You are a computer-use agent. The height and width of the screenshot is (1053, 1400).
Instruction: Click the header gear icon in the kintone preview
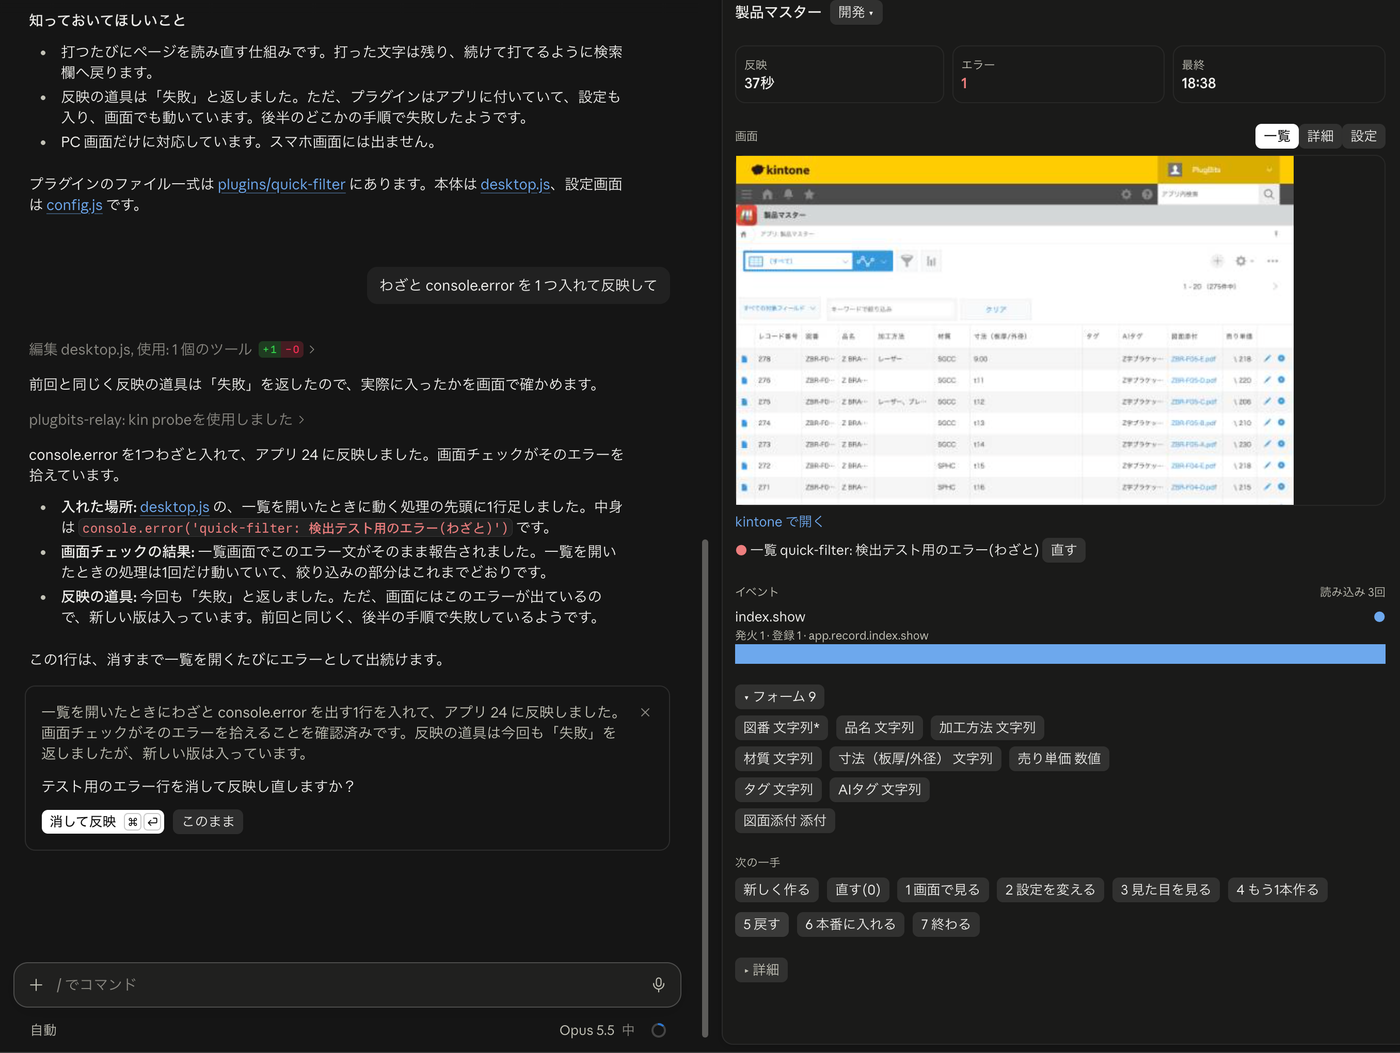coord(1126,194)
